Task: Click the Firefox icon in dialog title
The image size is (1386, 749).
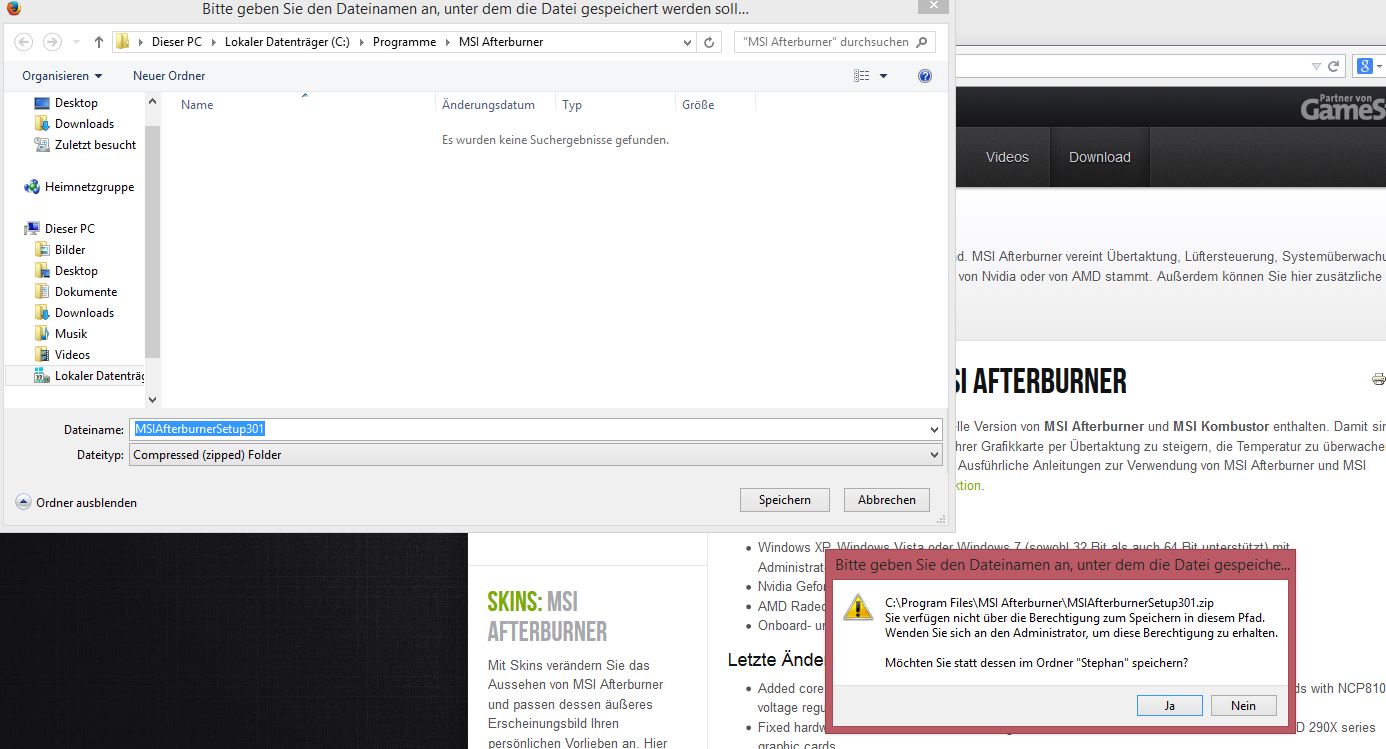Action: click(x=13, y=8)
